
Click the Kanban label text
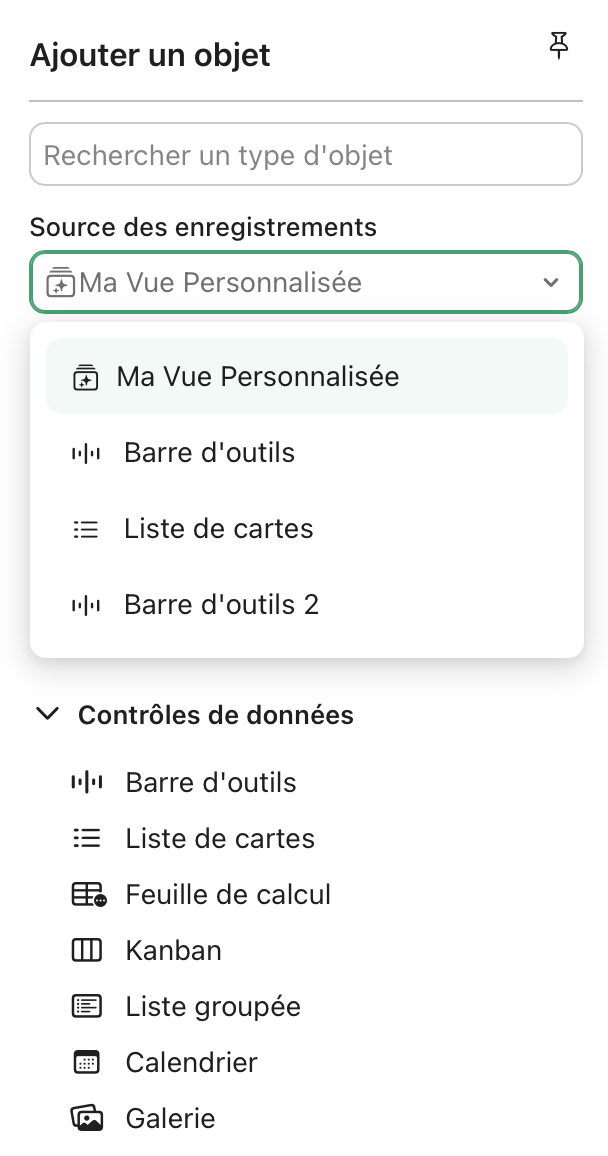[173, 950]
